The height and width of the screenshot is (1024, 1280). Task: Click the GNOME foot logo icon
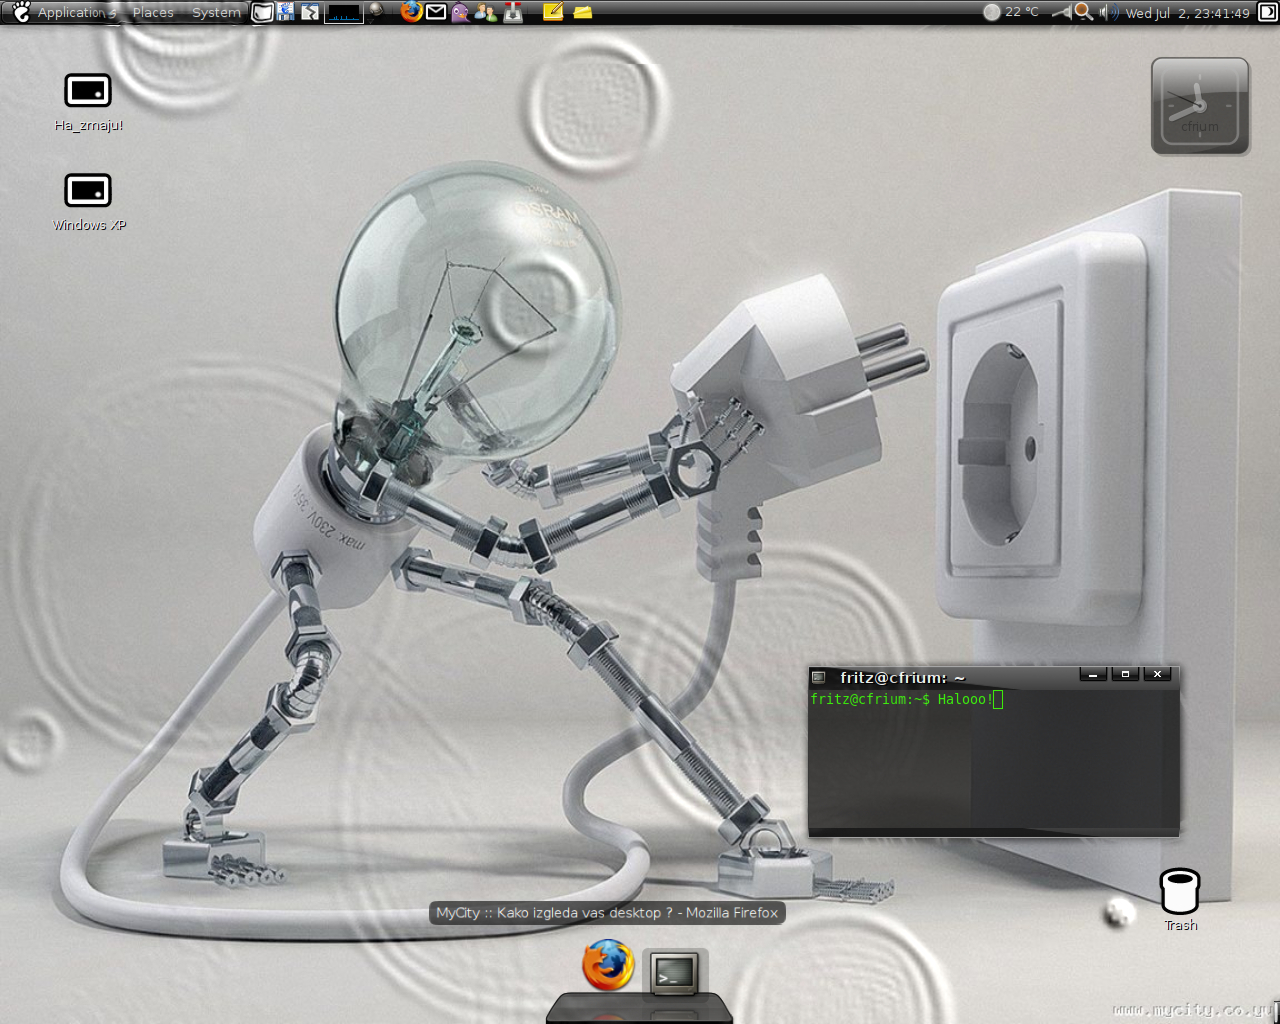(x=20, y=12)
